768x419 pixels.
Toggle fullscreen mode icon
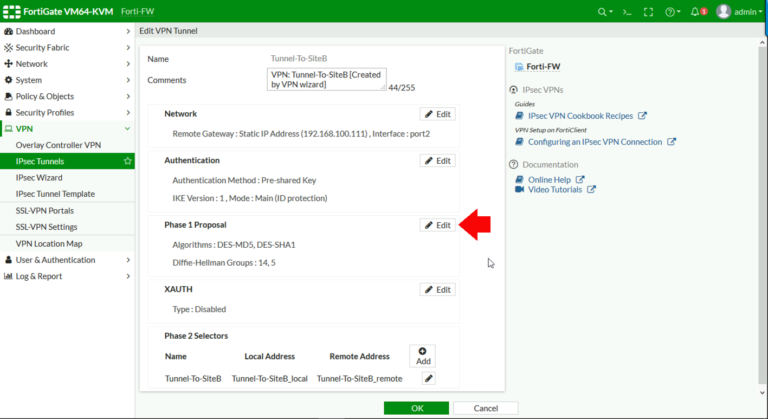648,12
